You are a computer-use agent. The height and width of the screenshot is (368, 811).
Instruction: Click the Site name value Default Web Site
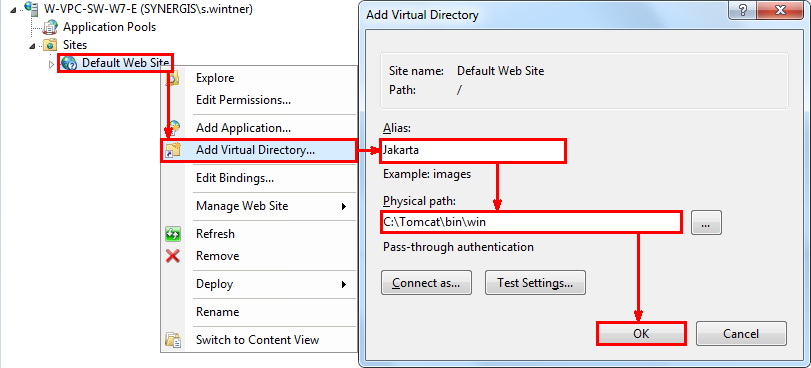501,71
